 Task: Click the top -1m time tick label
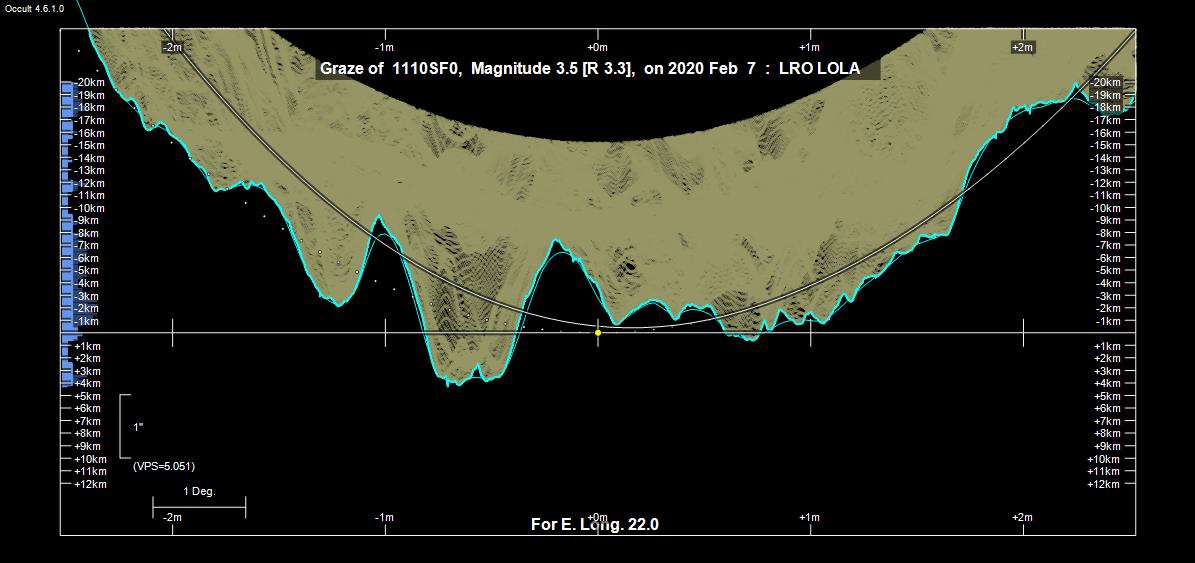(x=384, y=47)
